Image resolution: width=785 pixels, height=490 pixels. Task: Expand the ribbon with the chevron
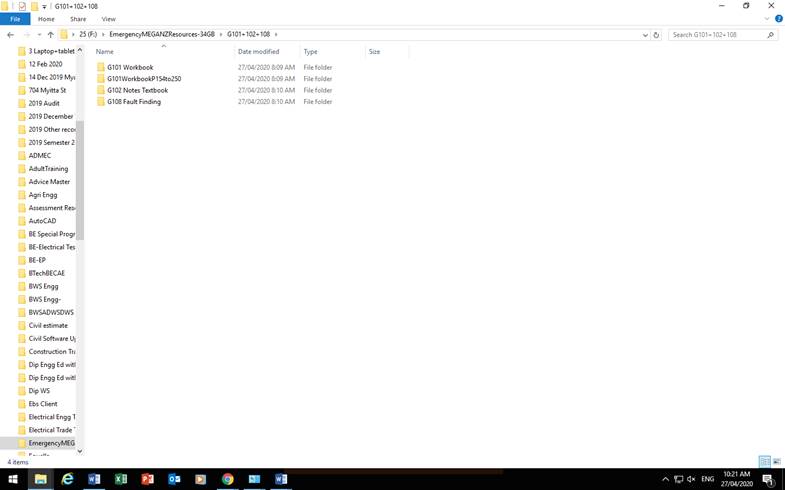pyautogui.click(x=766, y=19)
